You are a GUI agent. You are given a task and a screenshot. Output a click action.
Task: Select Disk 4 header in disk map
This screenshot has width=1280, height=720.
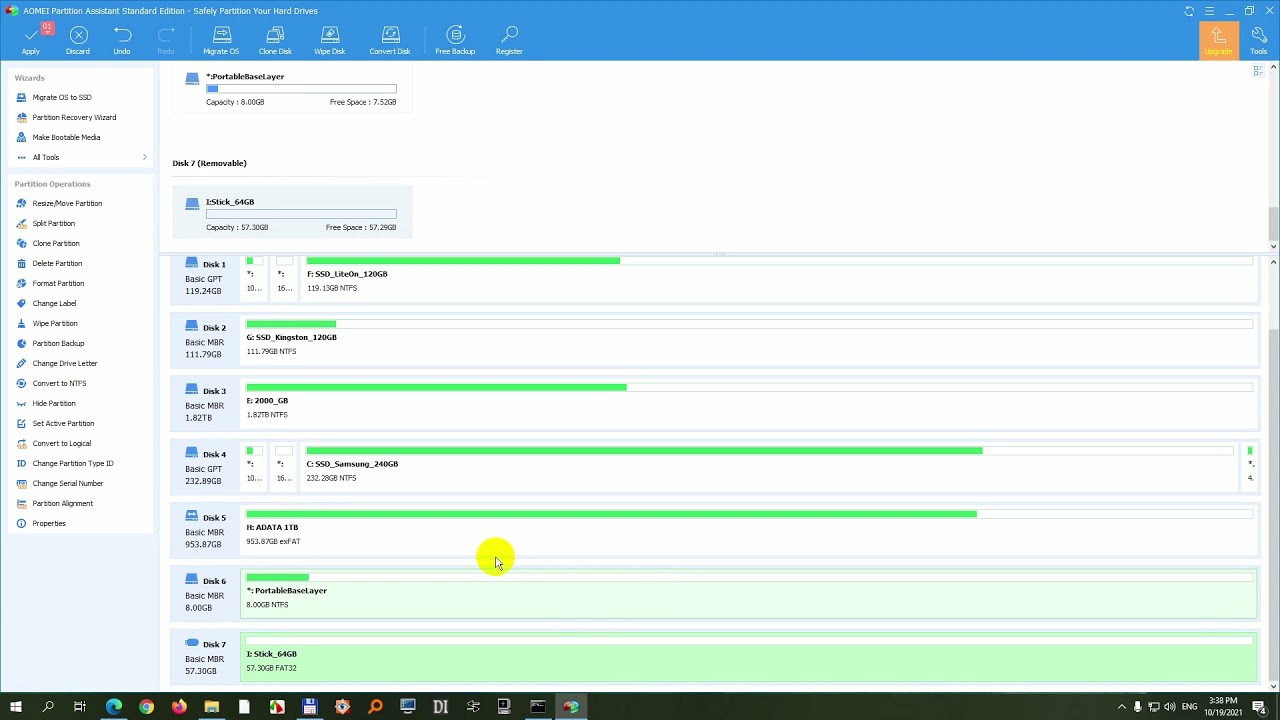click(205, 467)
